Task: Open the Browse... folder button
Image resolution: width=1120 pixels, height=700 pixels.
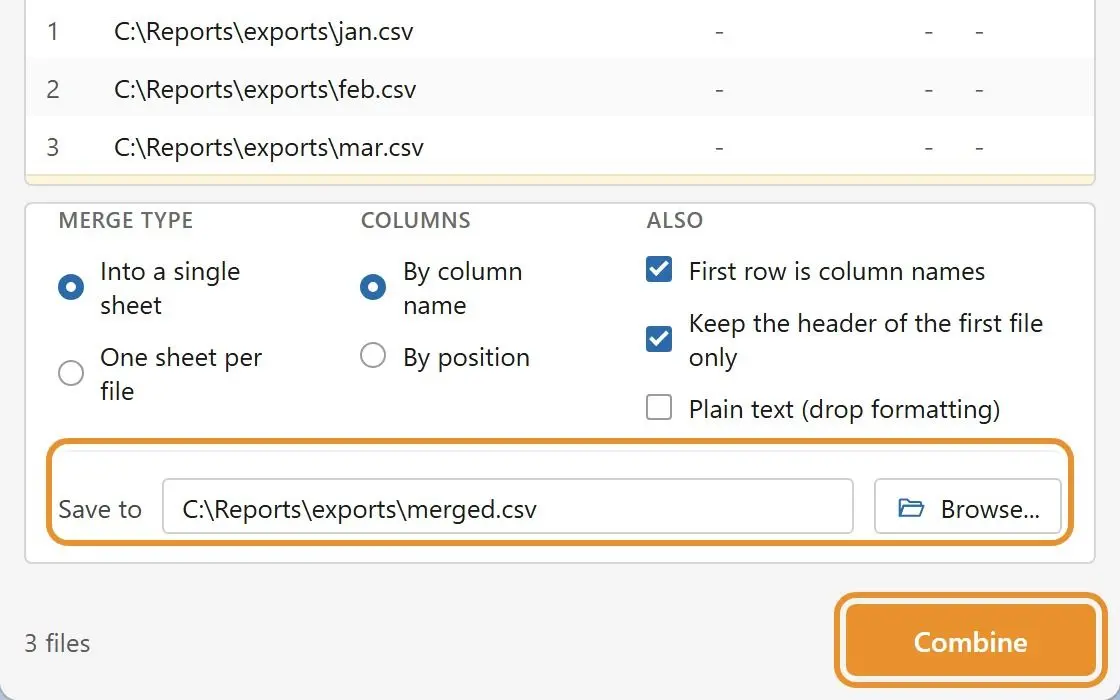Action: point(968,506)
